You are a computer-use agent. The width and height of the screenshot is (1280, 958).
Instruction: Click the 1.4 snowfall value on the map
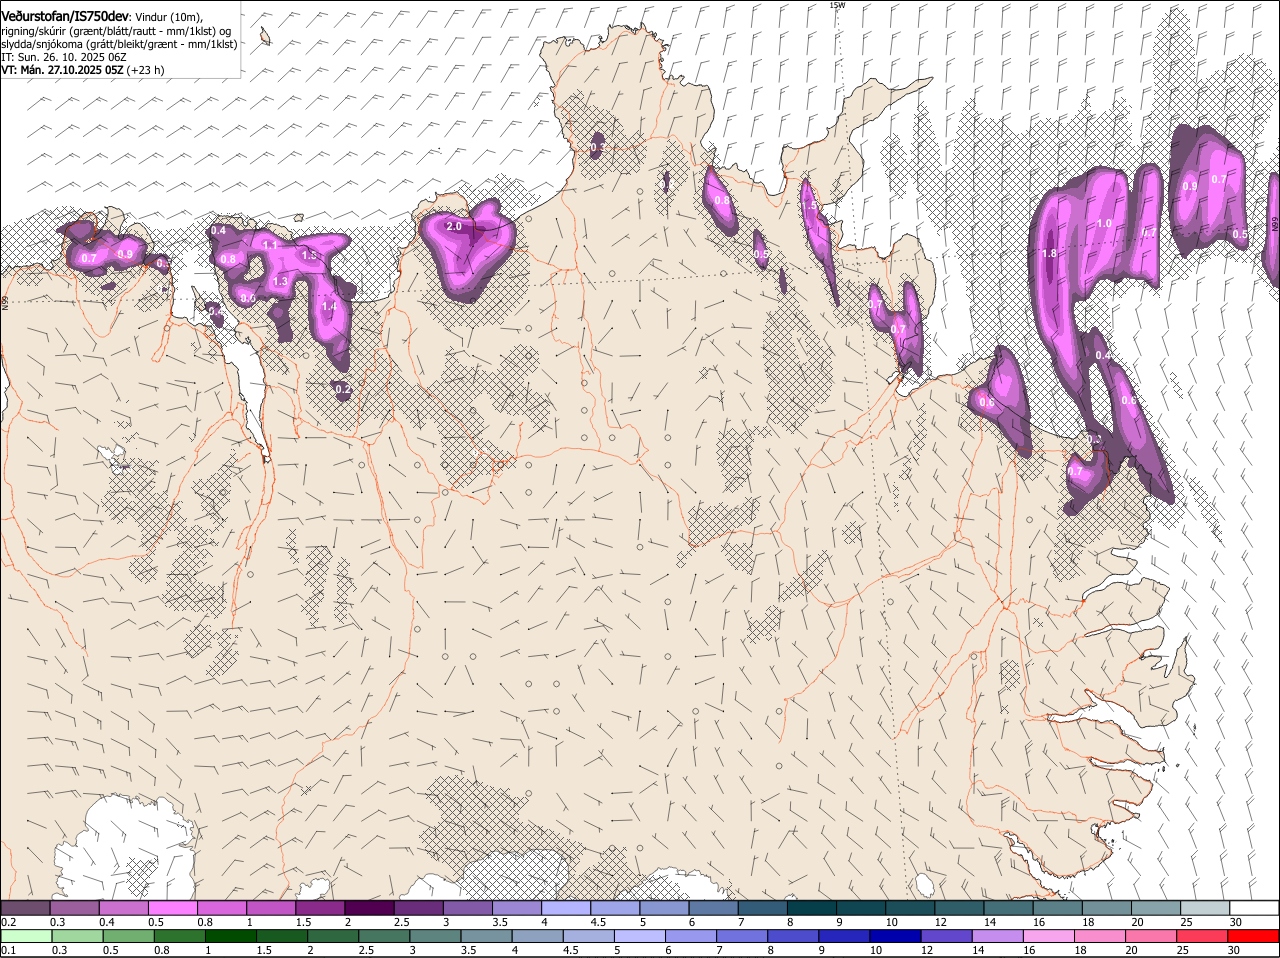(x=330, y=307)
